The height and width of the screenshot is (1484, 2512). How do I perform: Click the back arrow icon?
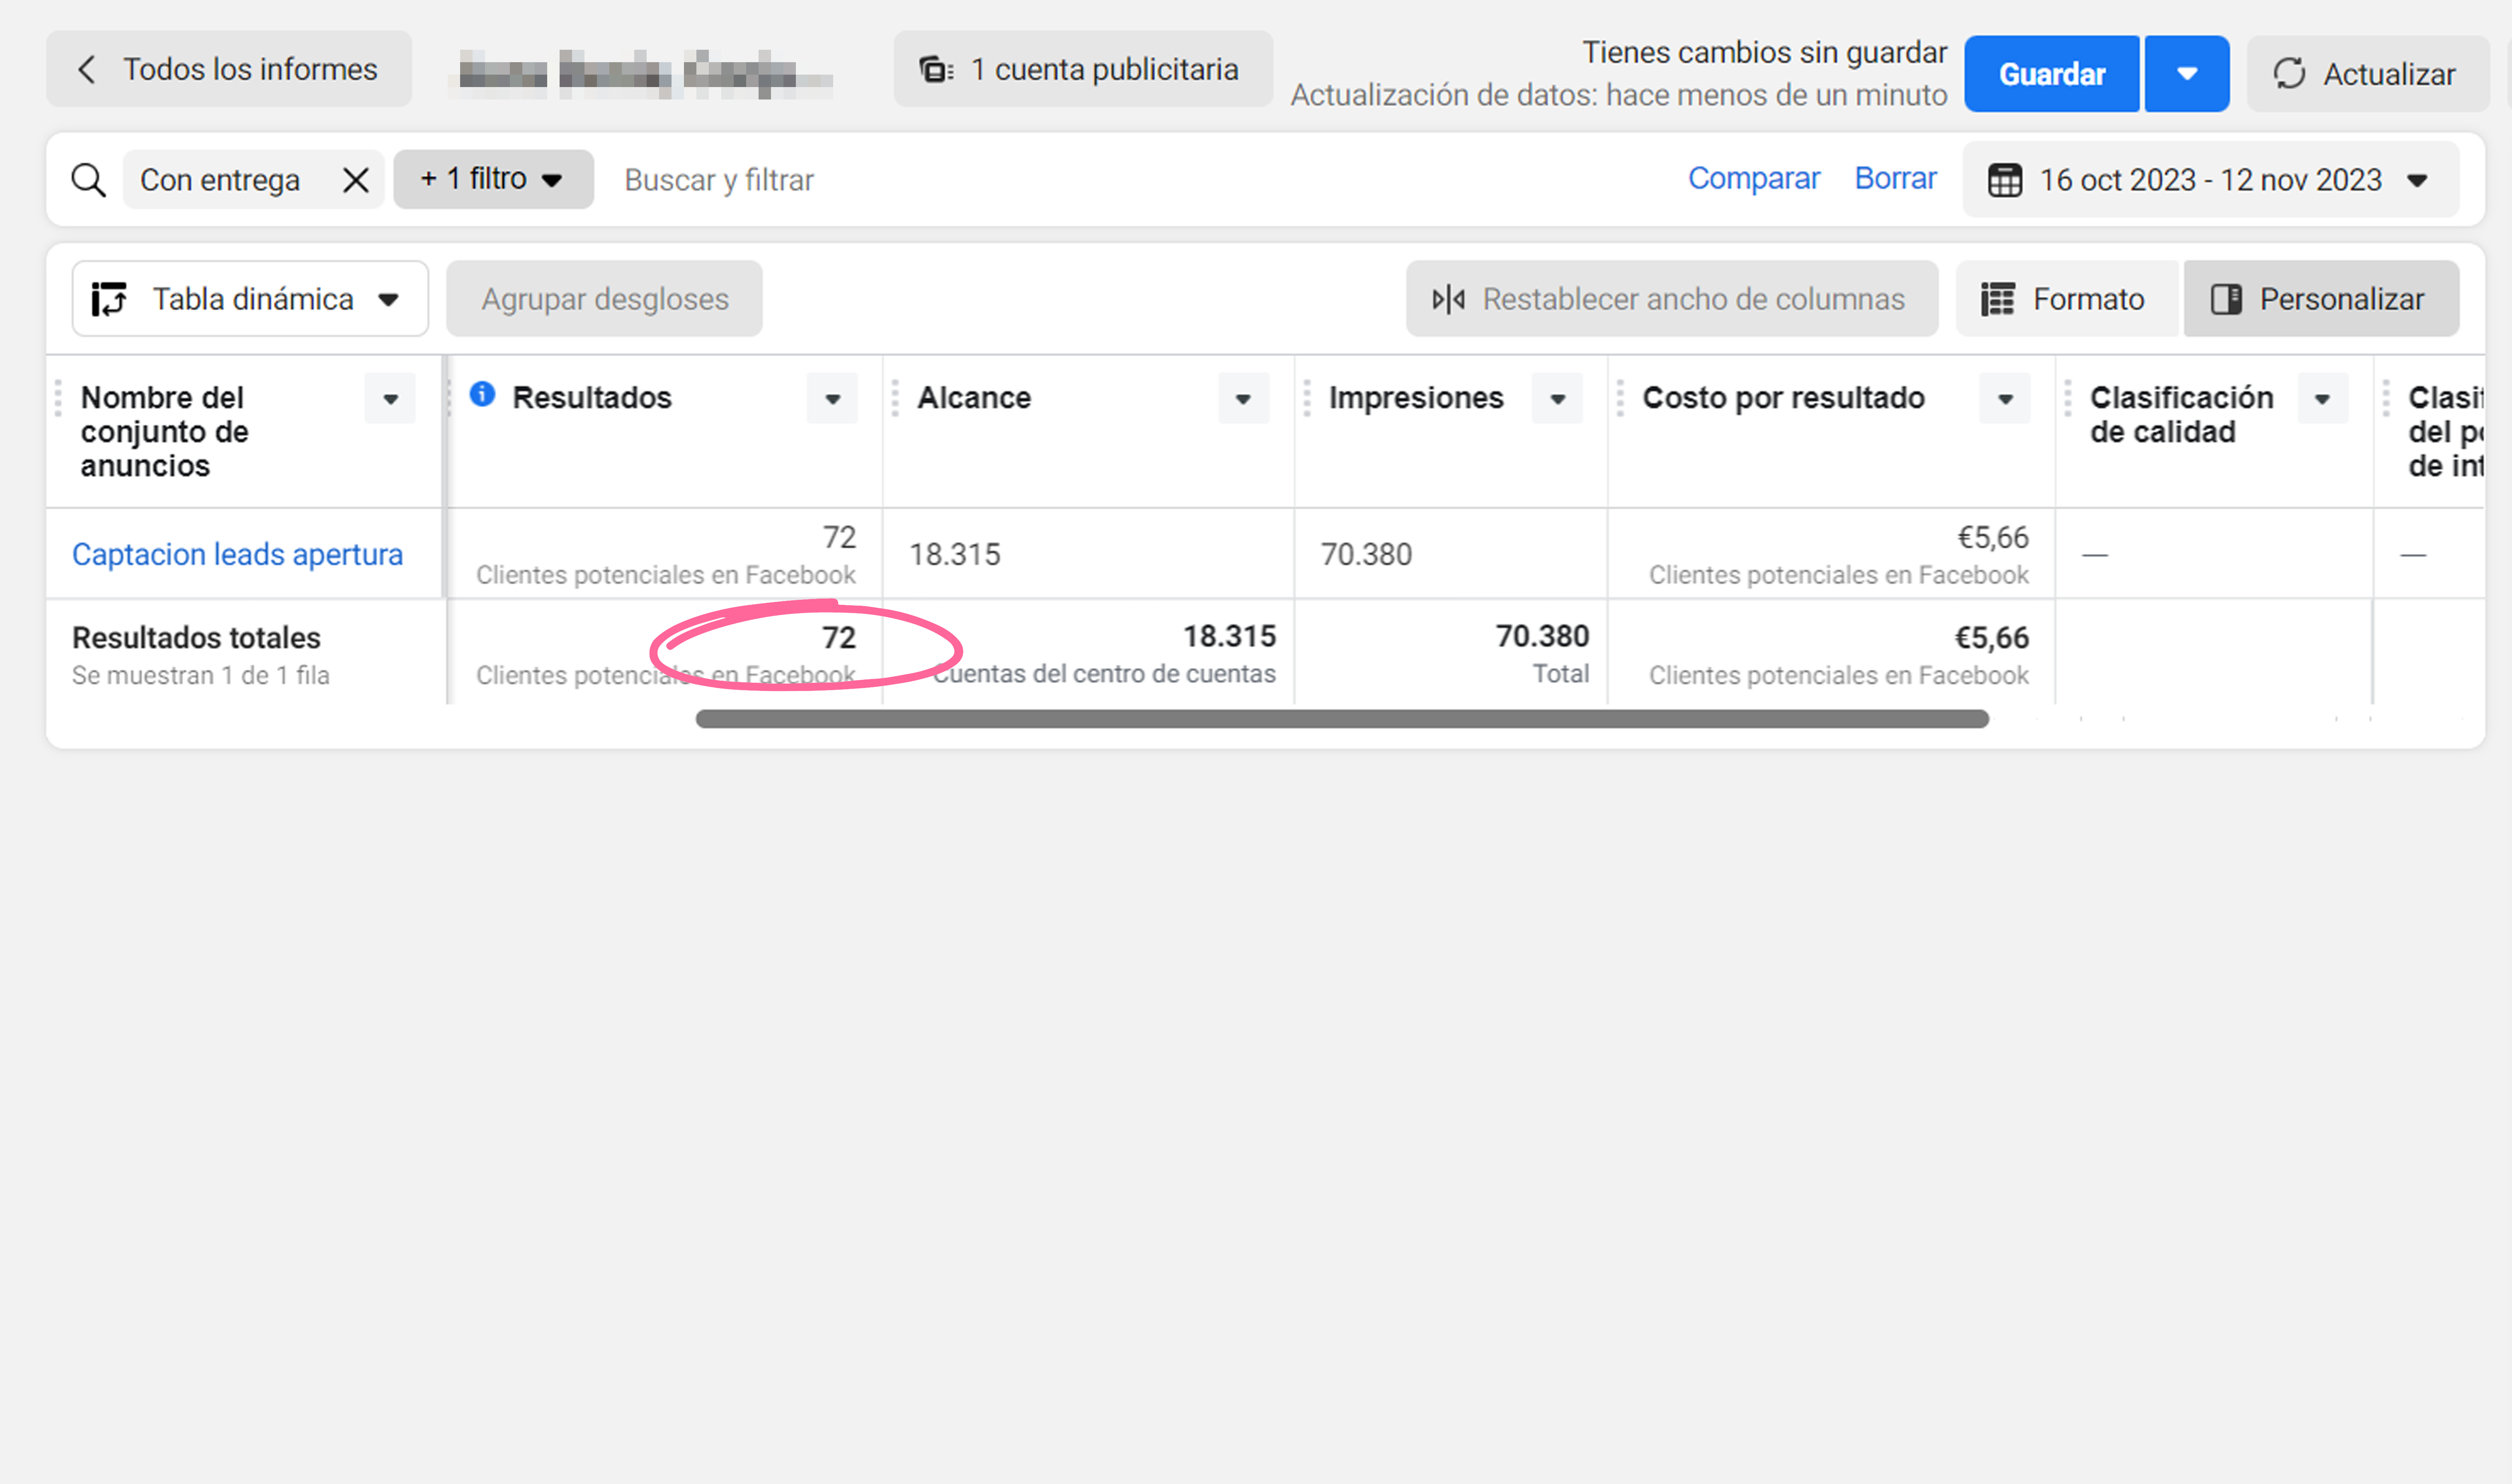[87, 69]
